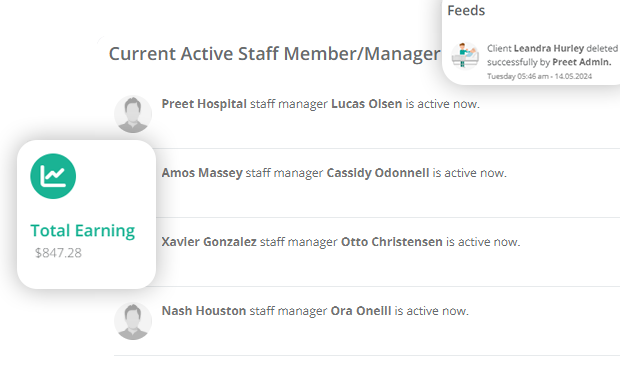Viewport: 620px width, 370px height.
Task: Select Amos Massey name
Action: point(202,173)
